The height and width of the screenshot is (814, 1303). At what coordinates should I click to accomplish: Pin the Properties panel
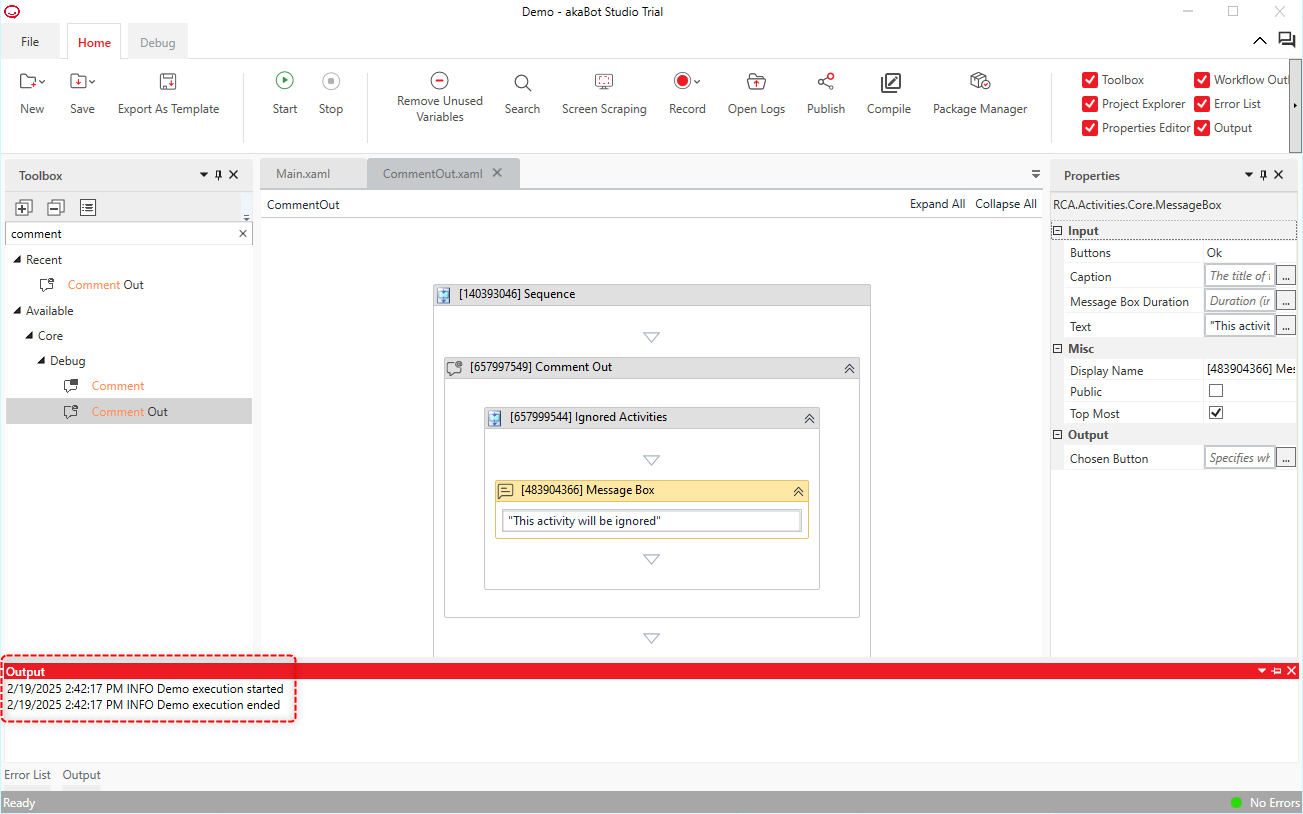(x=1264, y=175)
